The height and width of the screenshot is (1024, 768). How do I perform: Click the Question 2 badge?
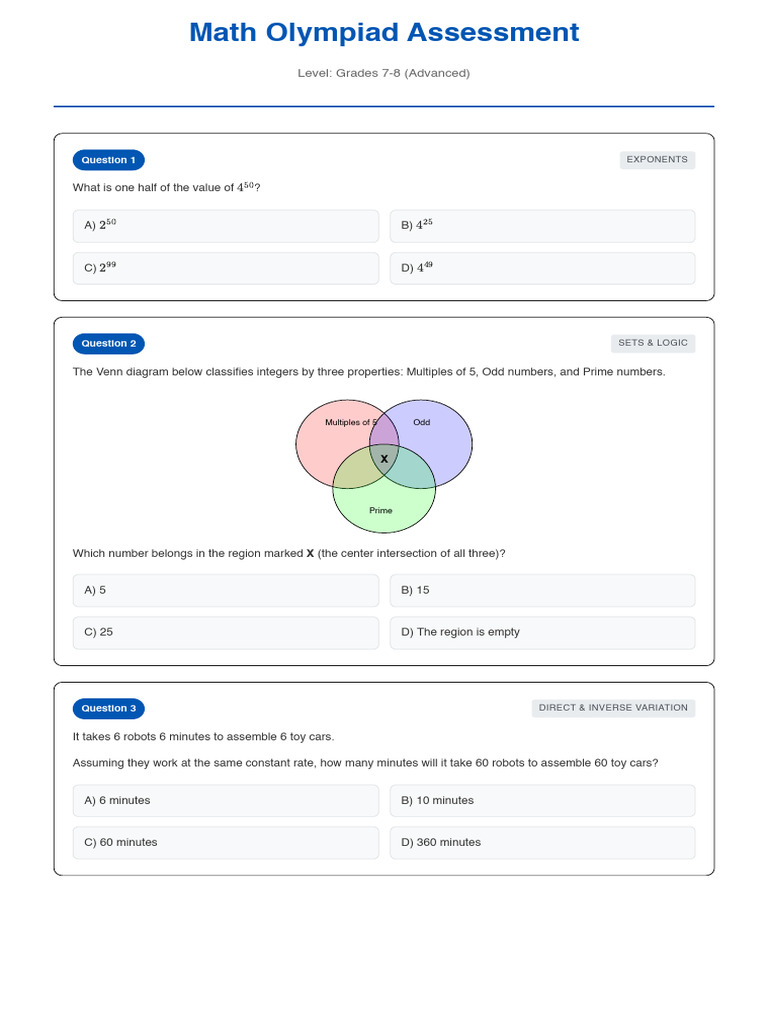(x=109, y=343)
